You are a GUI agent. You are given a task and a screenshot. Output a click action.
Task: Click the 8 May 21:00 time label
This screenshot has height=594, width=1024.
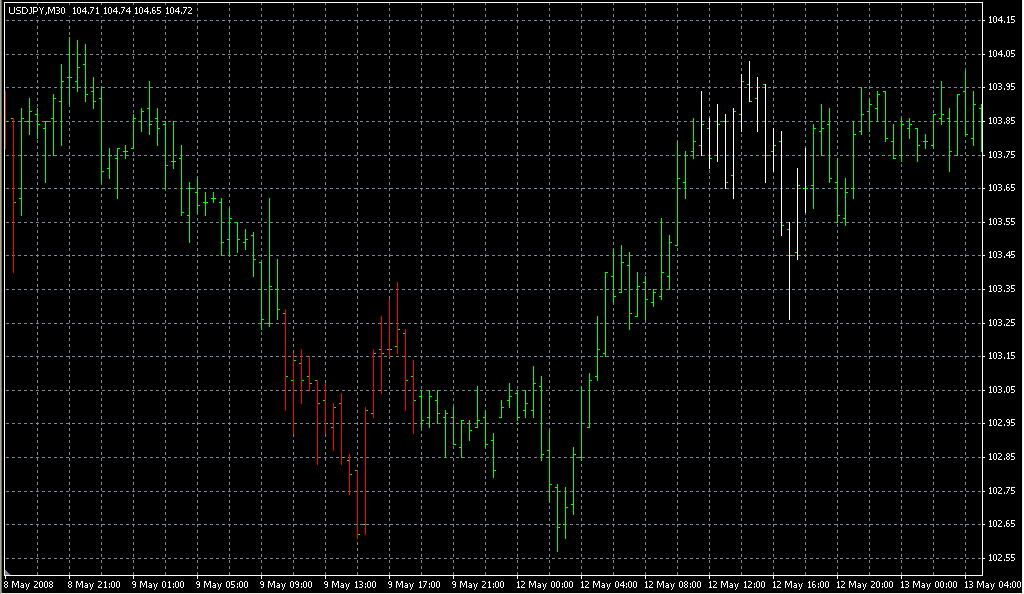94,585
